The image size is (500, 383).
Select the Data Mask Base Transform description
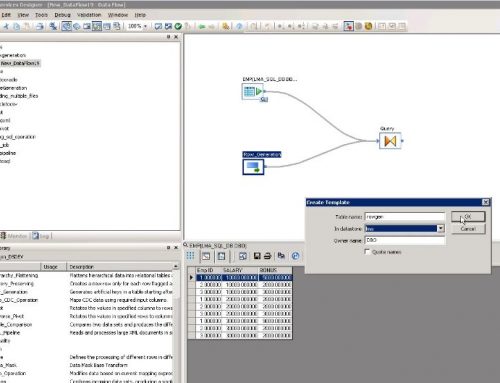click(x=99, y=365)
